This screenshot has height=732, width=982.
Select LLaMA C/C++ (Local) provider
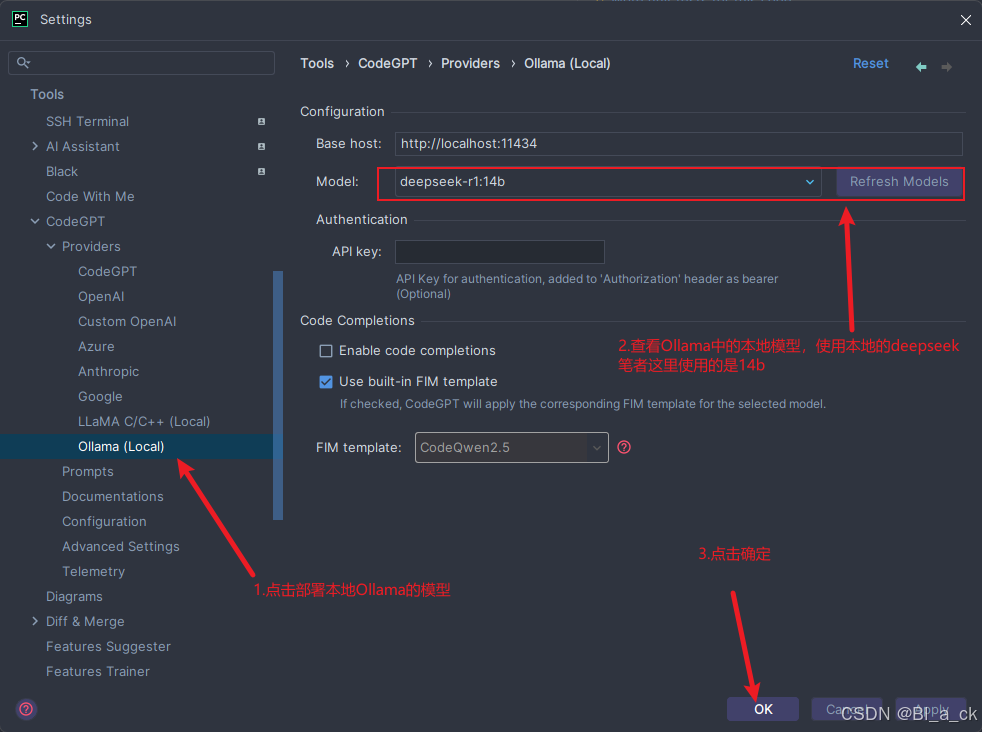(144, 421)
